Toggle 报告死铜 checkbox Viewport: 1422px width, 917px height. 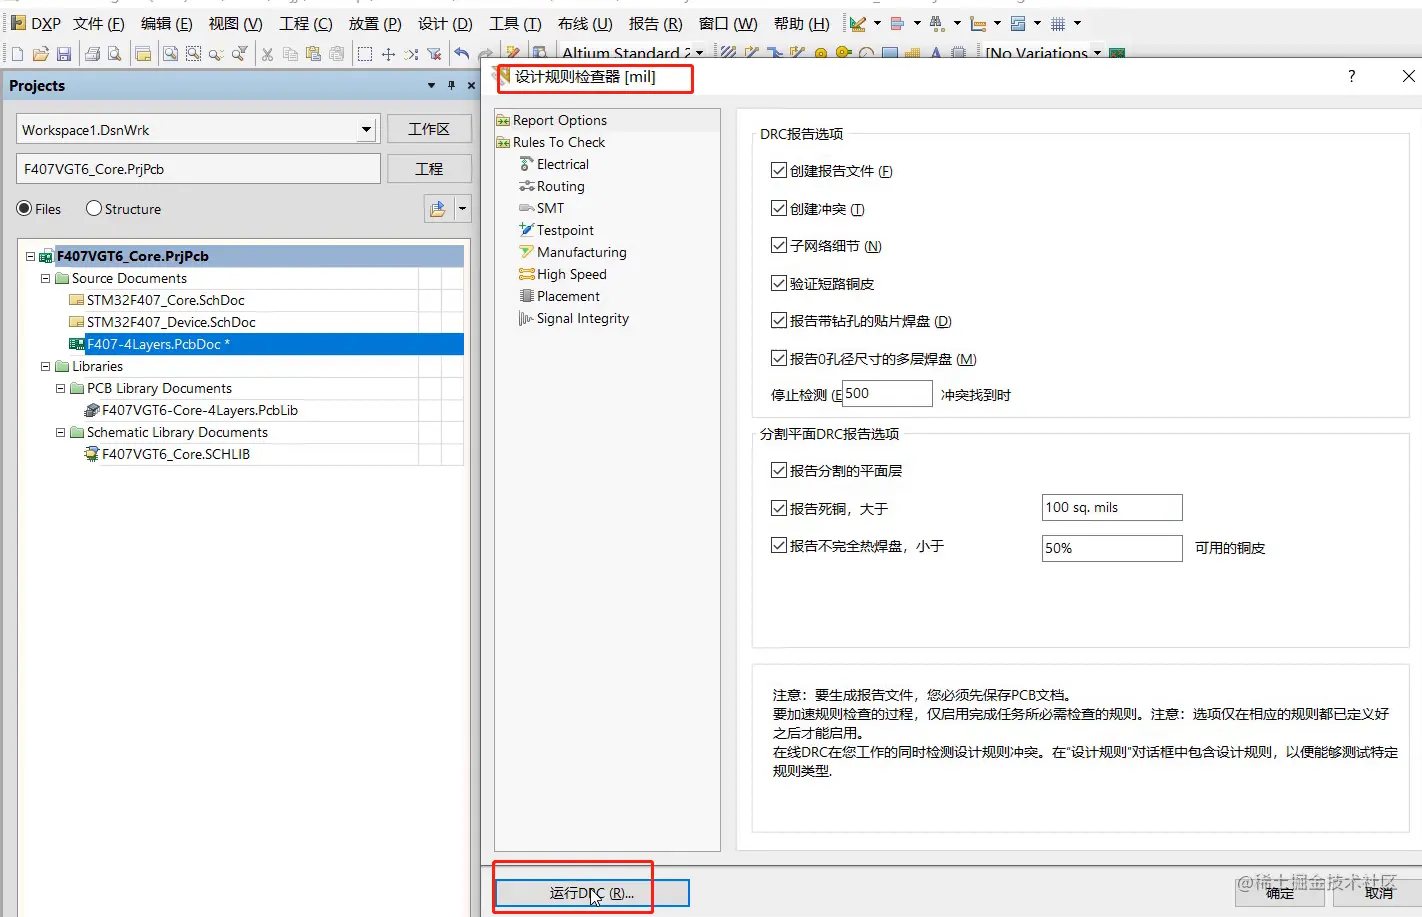tap(778, 508)
